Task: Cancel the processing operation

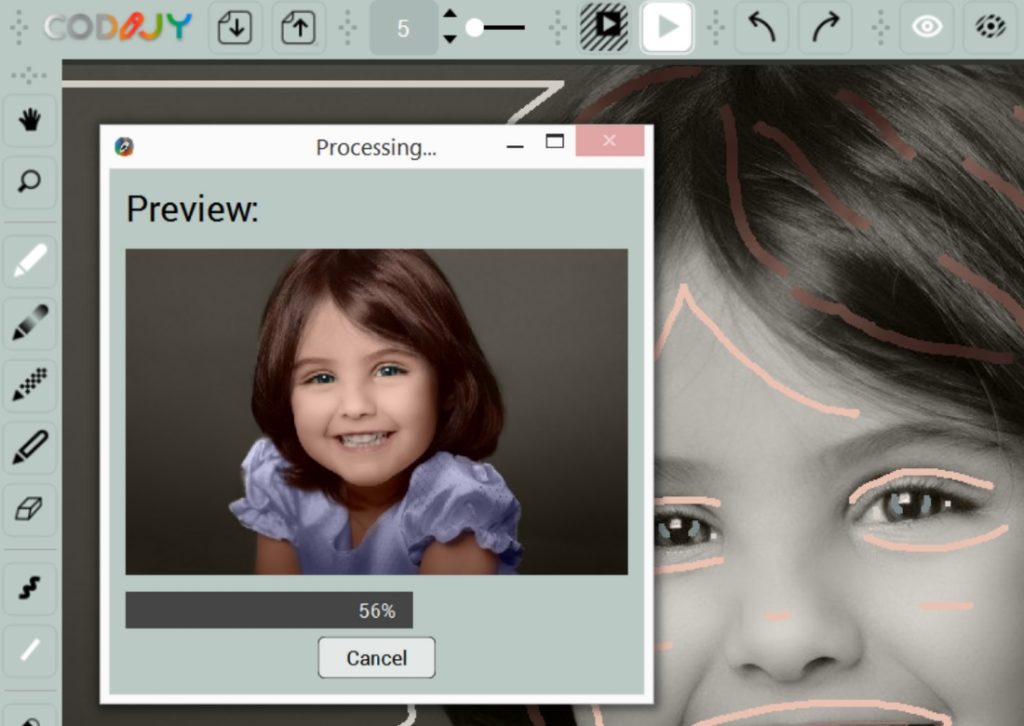Action: tap(376, 658)
